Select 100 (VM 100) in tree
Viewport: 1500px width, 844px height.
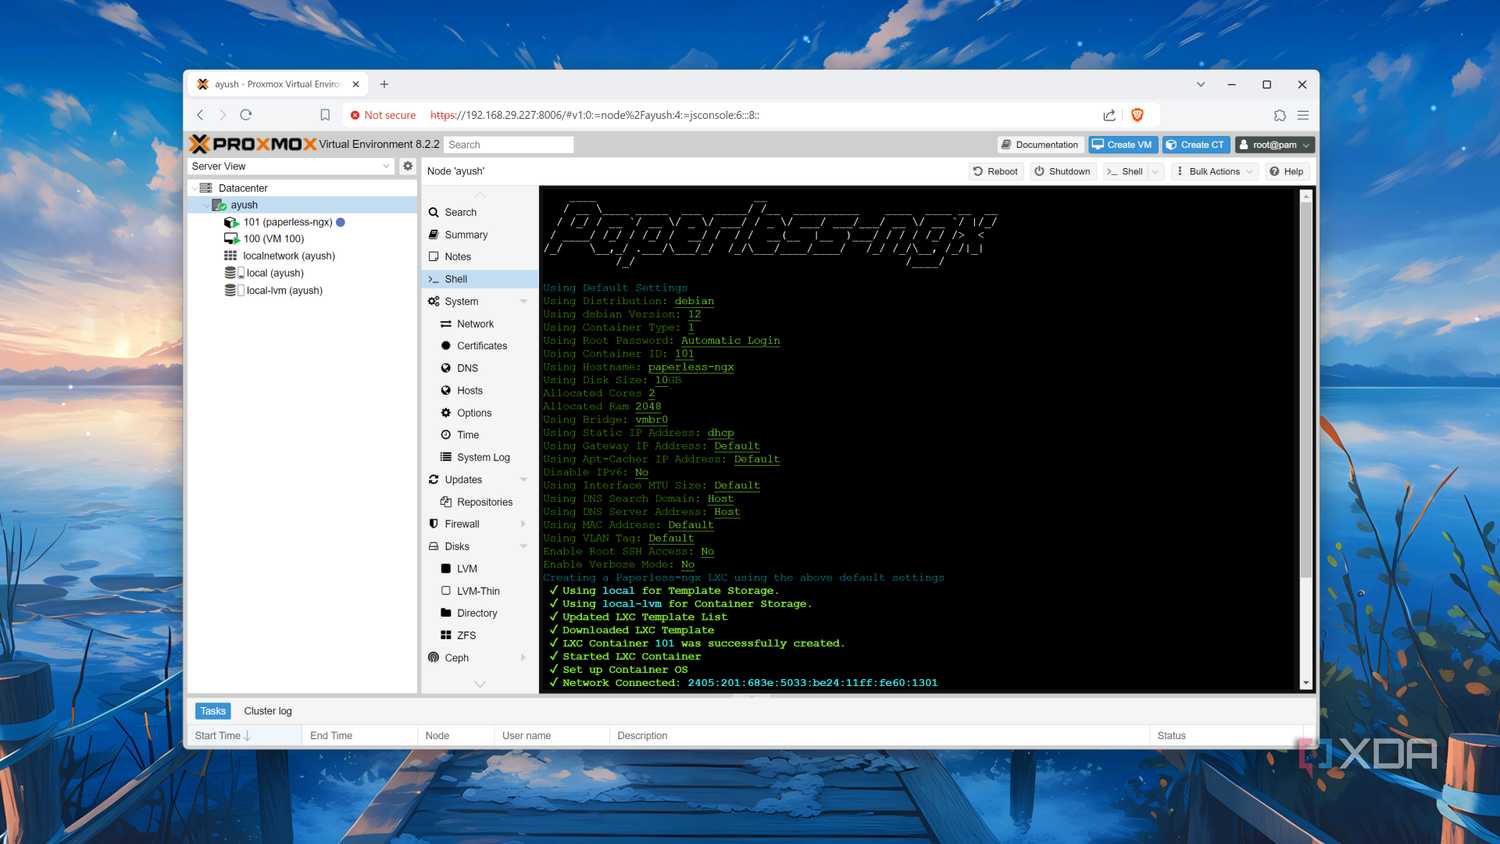tap(273, 239)
